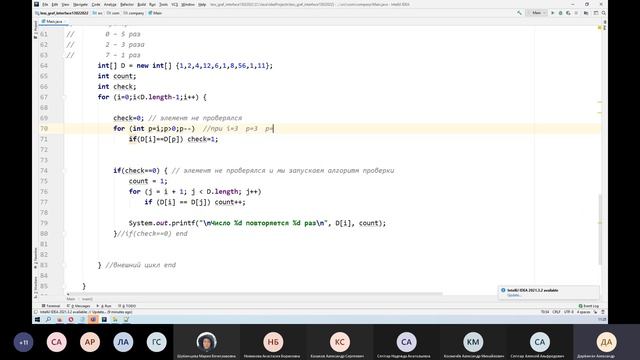640x360 pixels.
Task: Click the warnings indicator at editor top-right
Action: point(600,28)
